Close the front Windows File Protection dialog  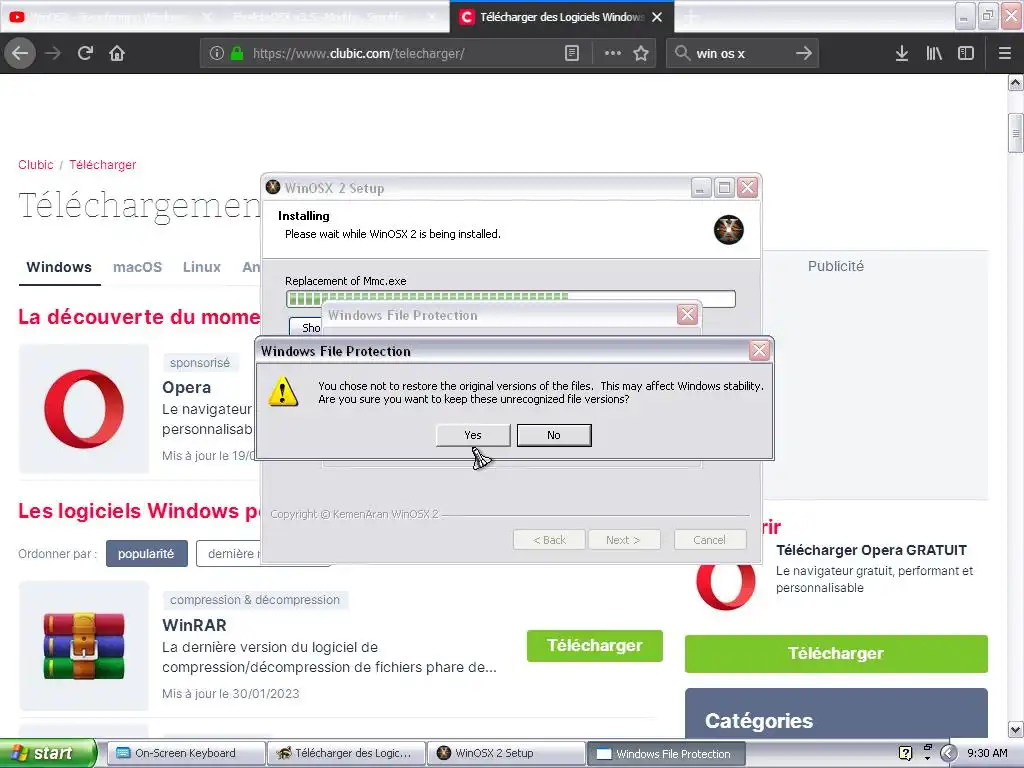point(759,351)
